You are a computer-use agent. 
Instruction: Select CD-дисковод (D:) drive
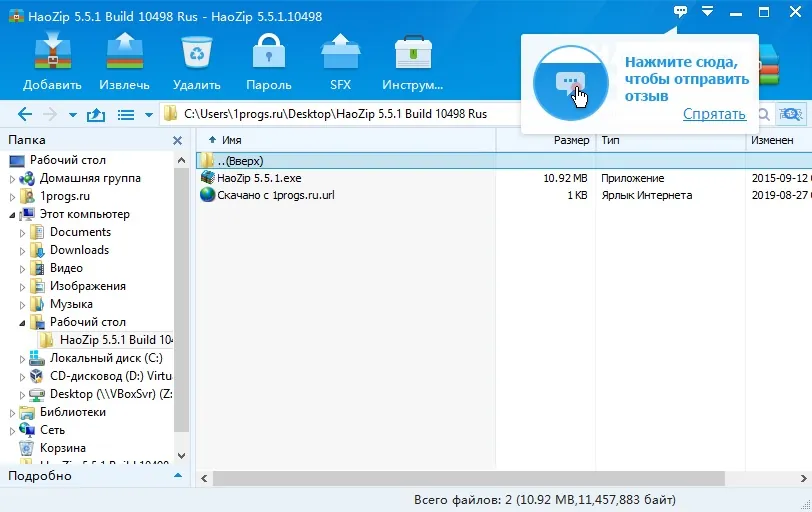[111, 376]
